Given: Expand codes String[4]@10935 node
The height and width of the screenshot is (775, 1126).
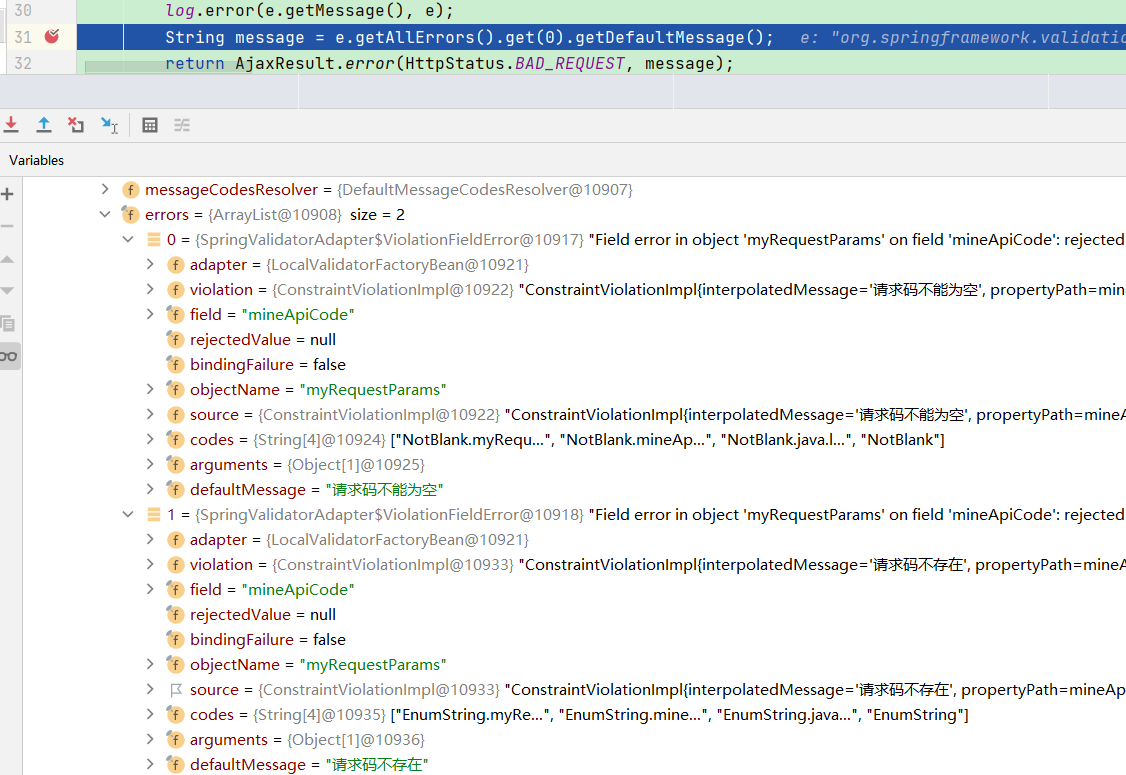Looking at the screenshot, I should 150,714.
